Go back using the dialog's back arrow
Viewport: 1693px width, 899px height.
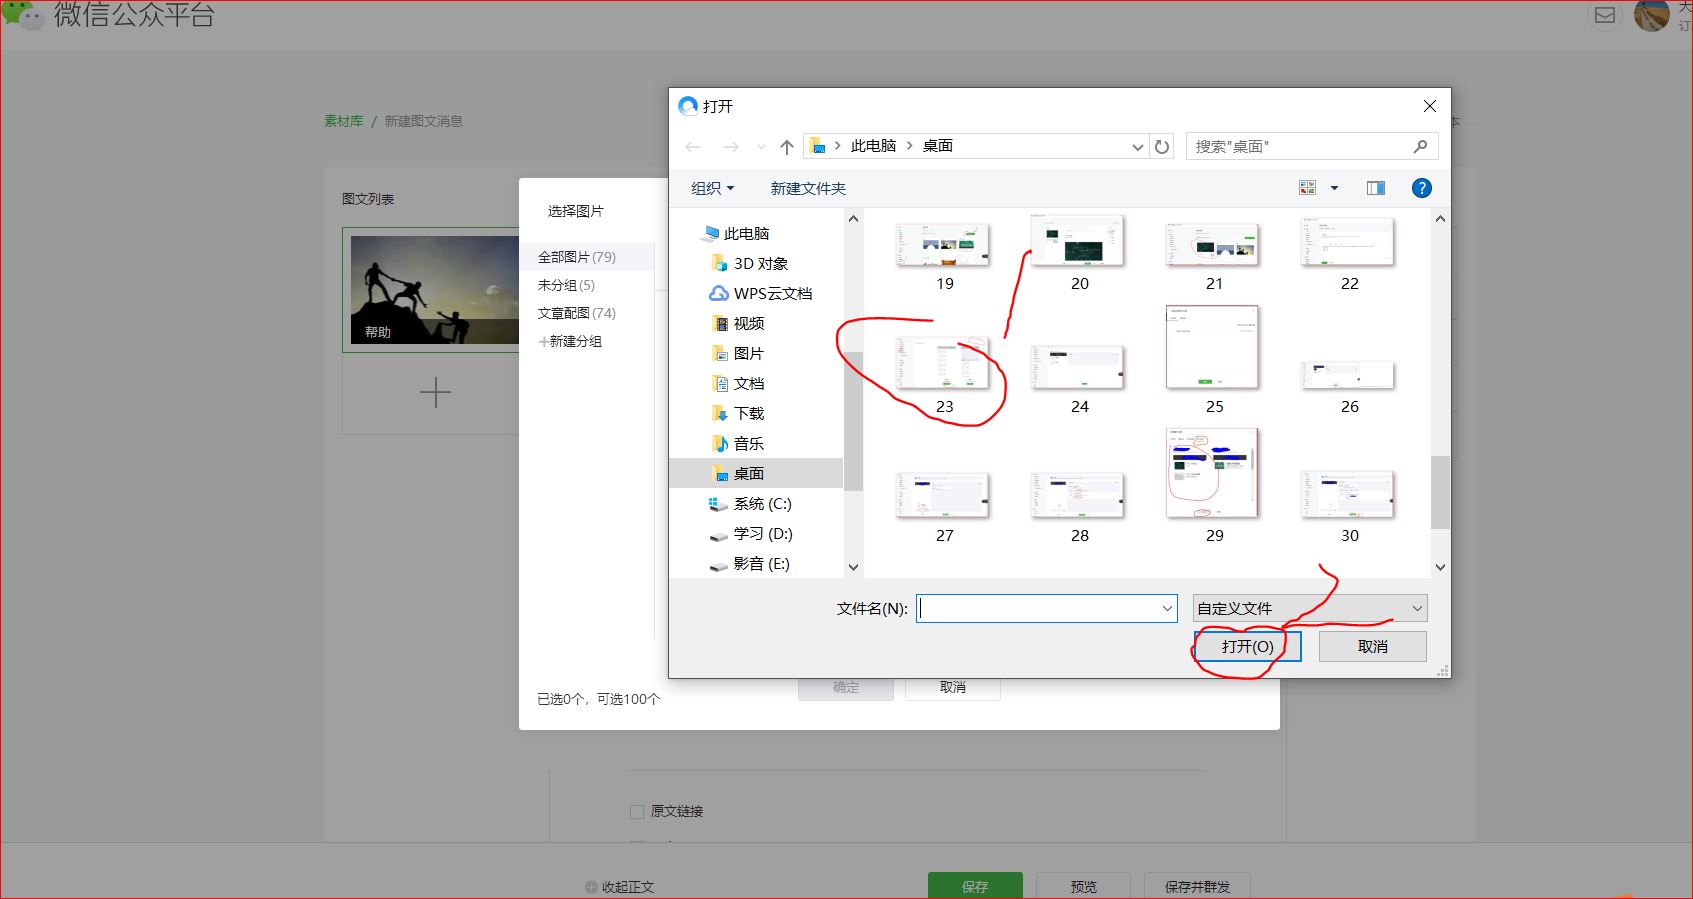pyautogui.click(x=692, y=147)
